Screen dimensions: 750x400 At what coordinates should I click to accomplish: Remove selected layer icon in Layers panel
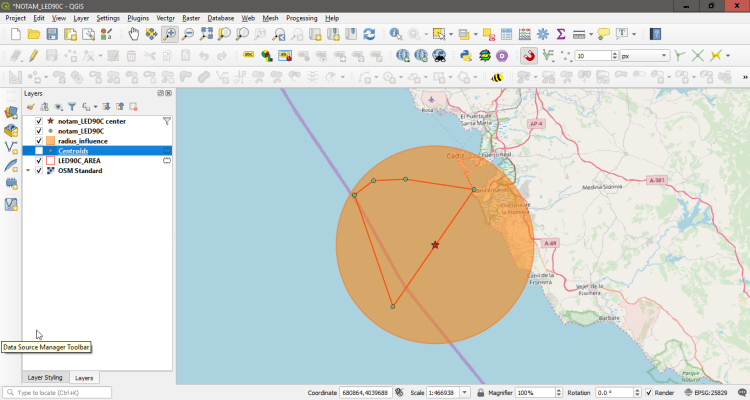(x=133, y=107)
